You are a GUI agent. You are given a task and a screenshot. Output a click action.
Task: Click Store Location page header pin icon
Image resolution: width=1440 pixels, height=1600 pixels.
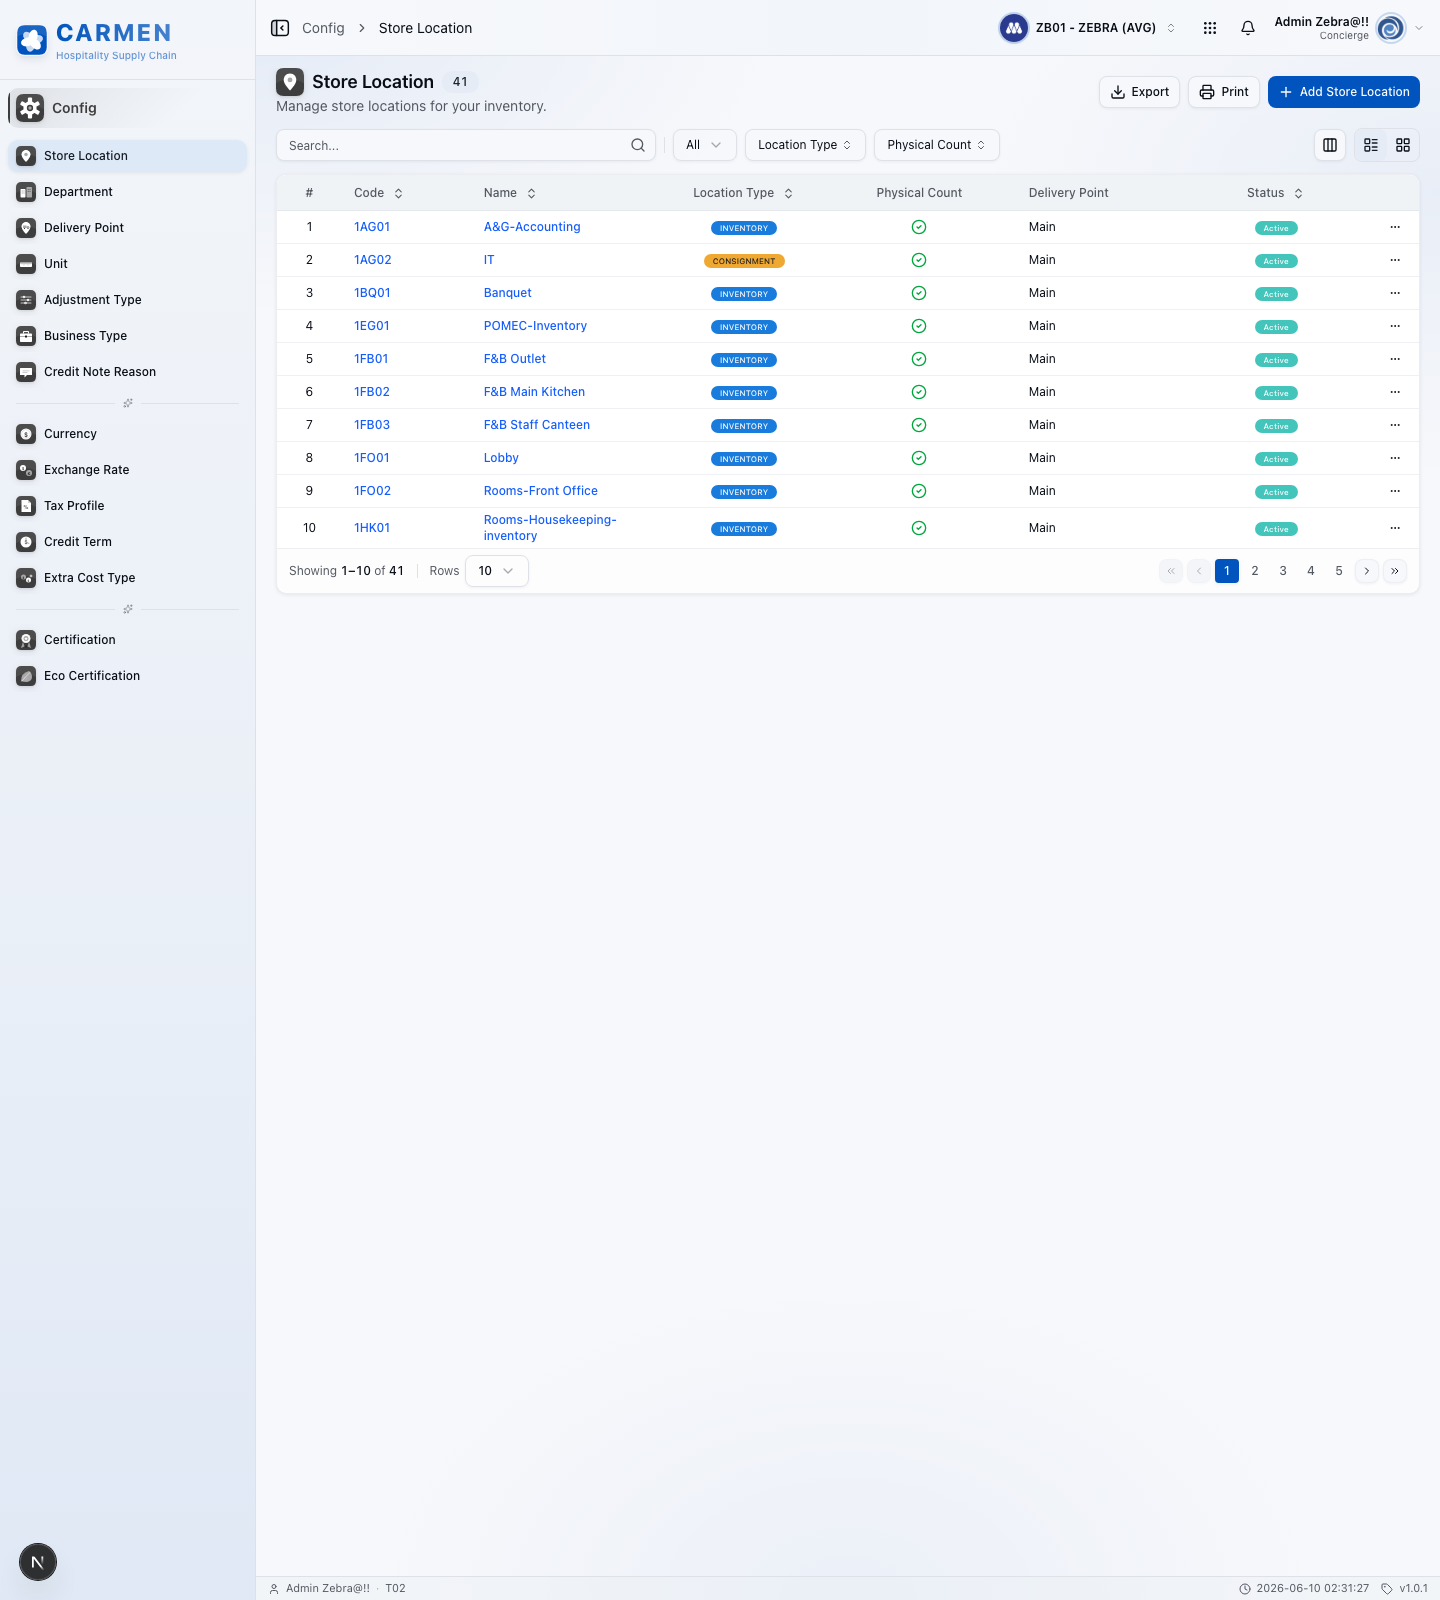[290, 82]
